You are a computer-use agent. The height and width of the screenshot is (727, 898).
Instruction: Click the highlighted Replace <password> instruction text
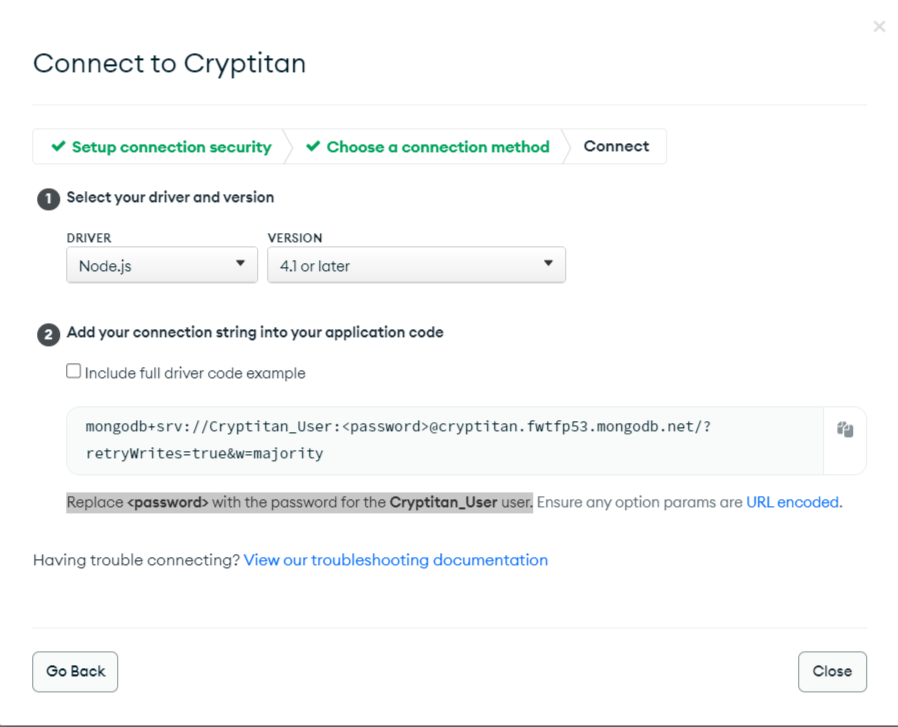point(299,502)
